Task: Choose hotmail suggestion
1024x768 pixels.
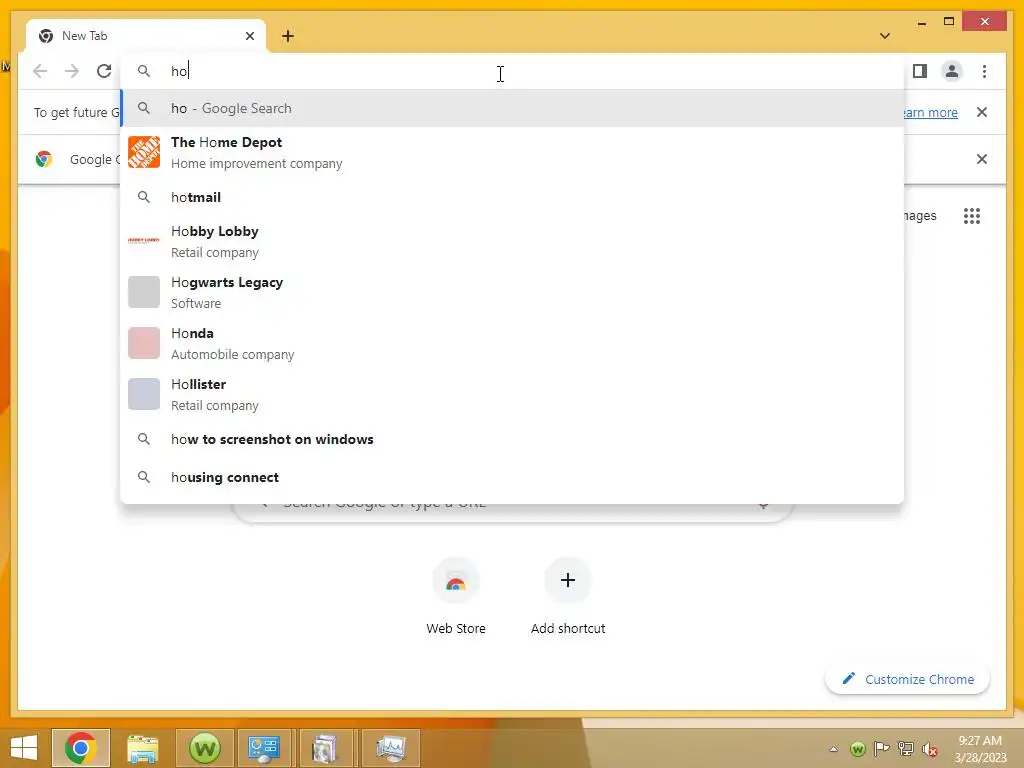Action: coord(513,197)
